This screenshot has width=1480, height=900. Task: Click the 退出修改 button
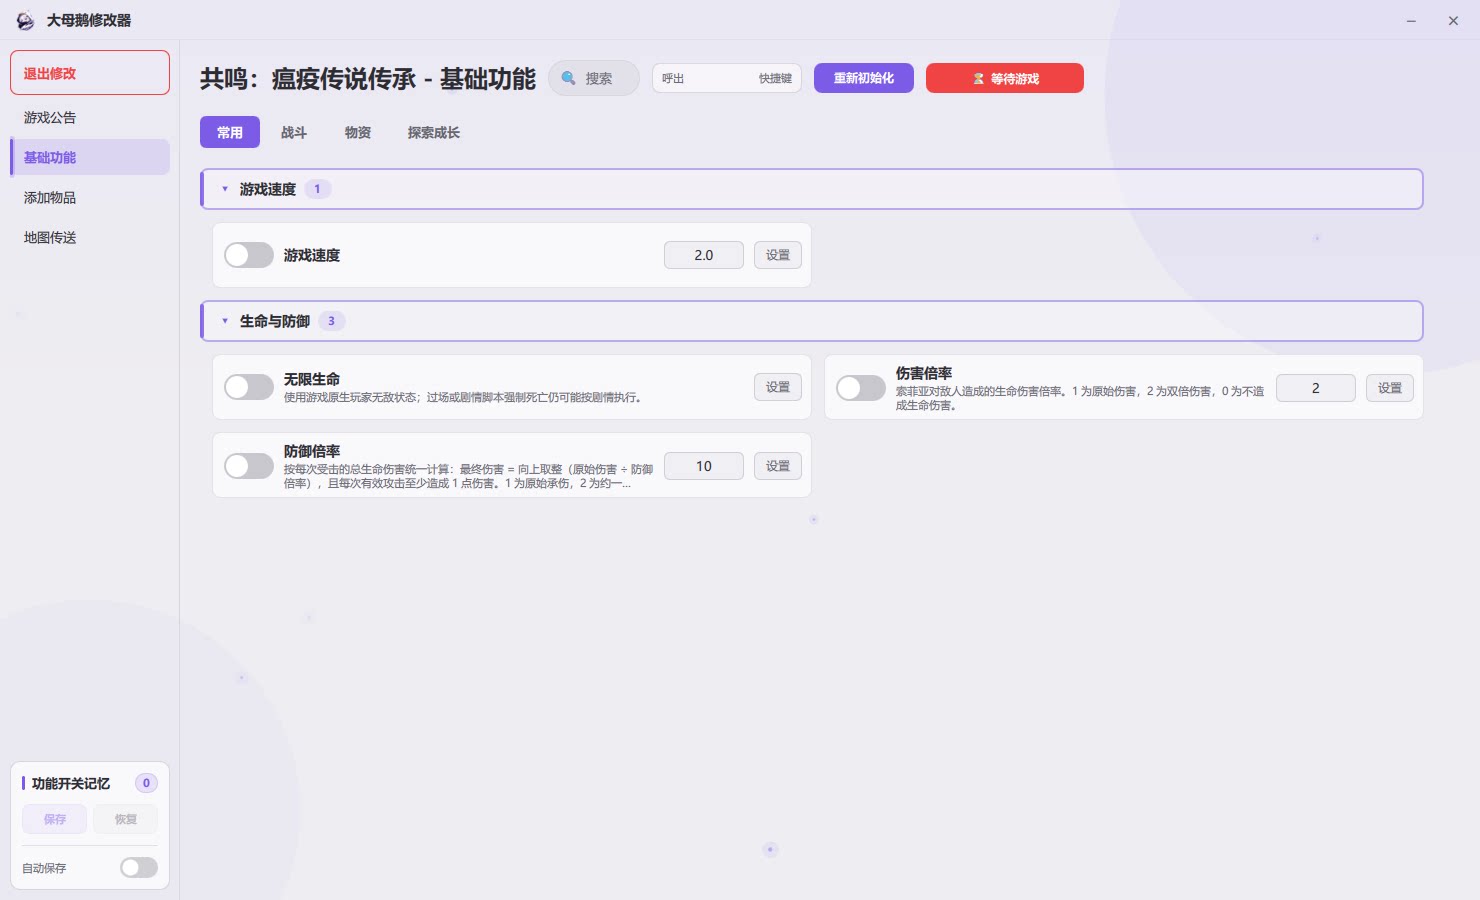pos(90,73)
